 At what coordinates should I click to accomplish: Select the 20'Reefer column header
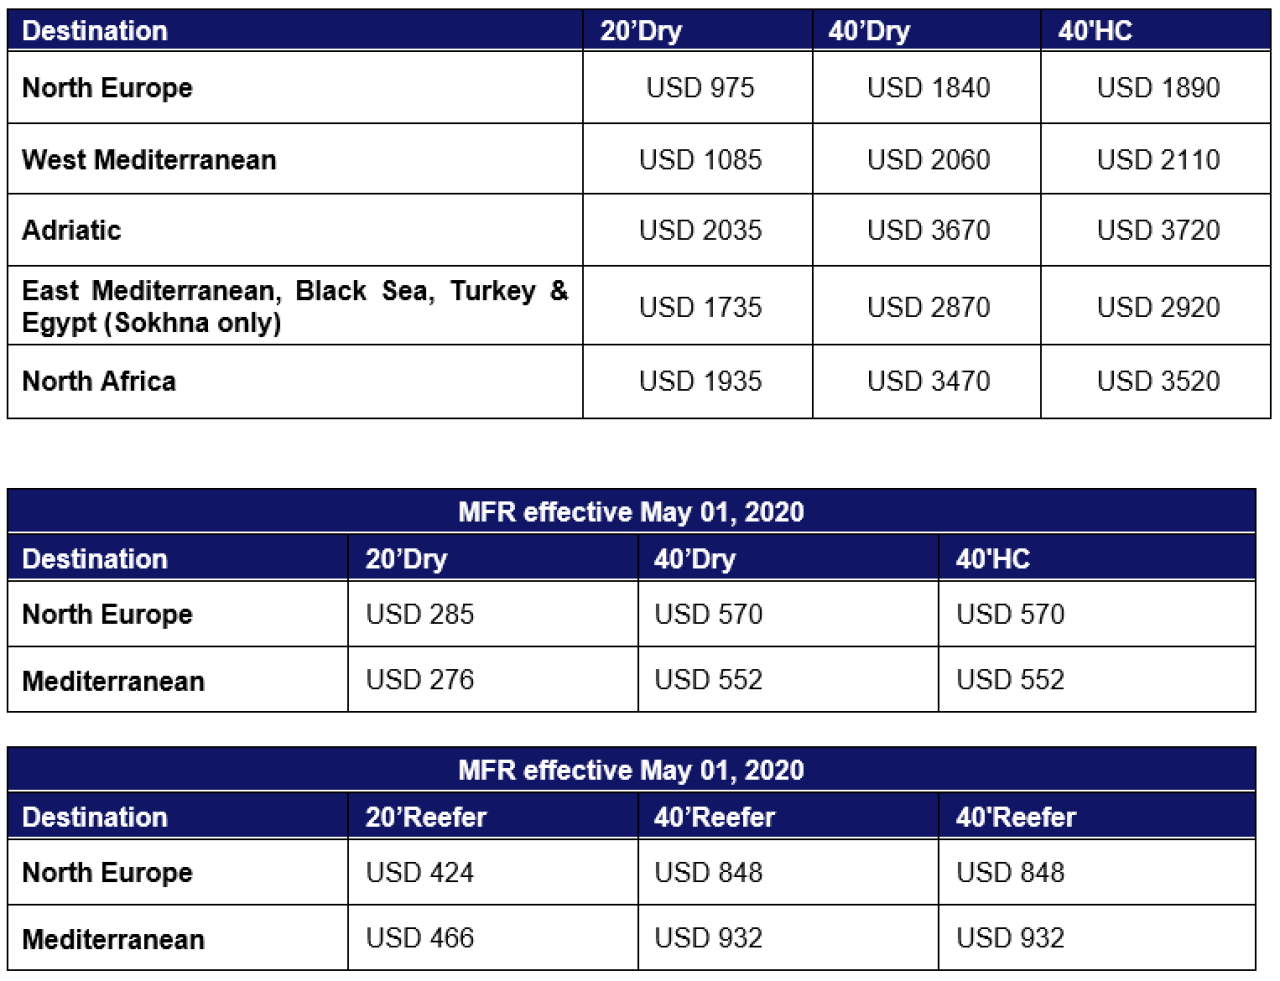click(x=426, y=817)
